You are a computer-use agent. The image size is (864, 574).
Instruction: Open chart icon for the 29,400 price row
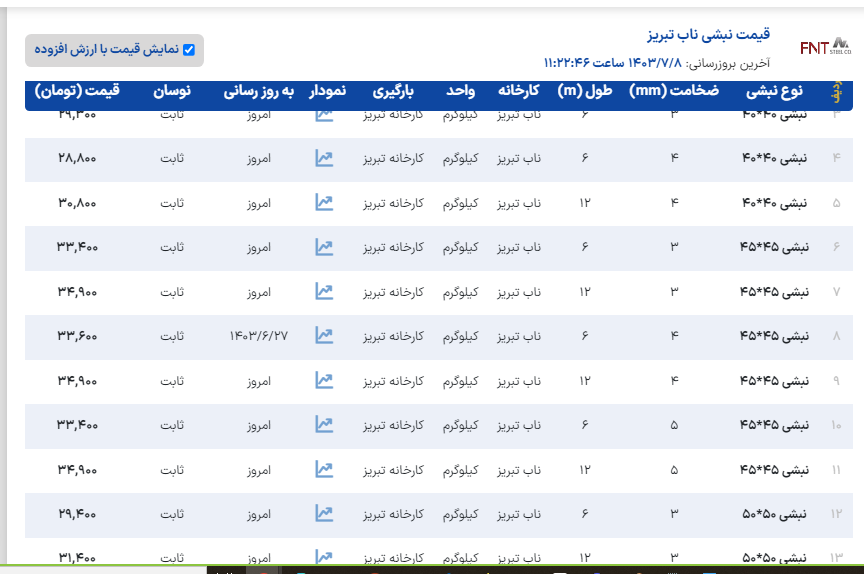pos(324,514)
